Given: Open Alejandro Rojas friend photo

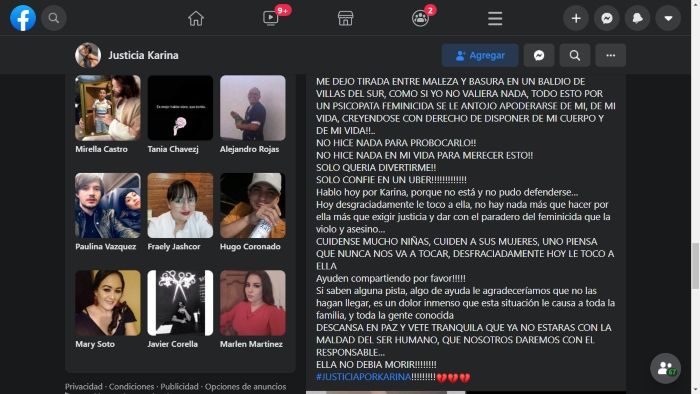Looking at the screenshot, I should tap(253, 108).
